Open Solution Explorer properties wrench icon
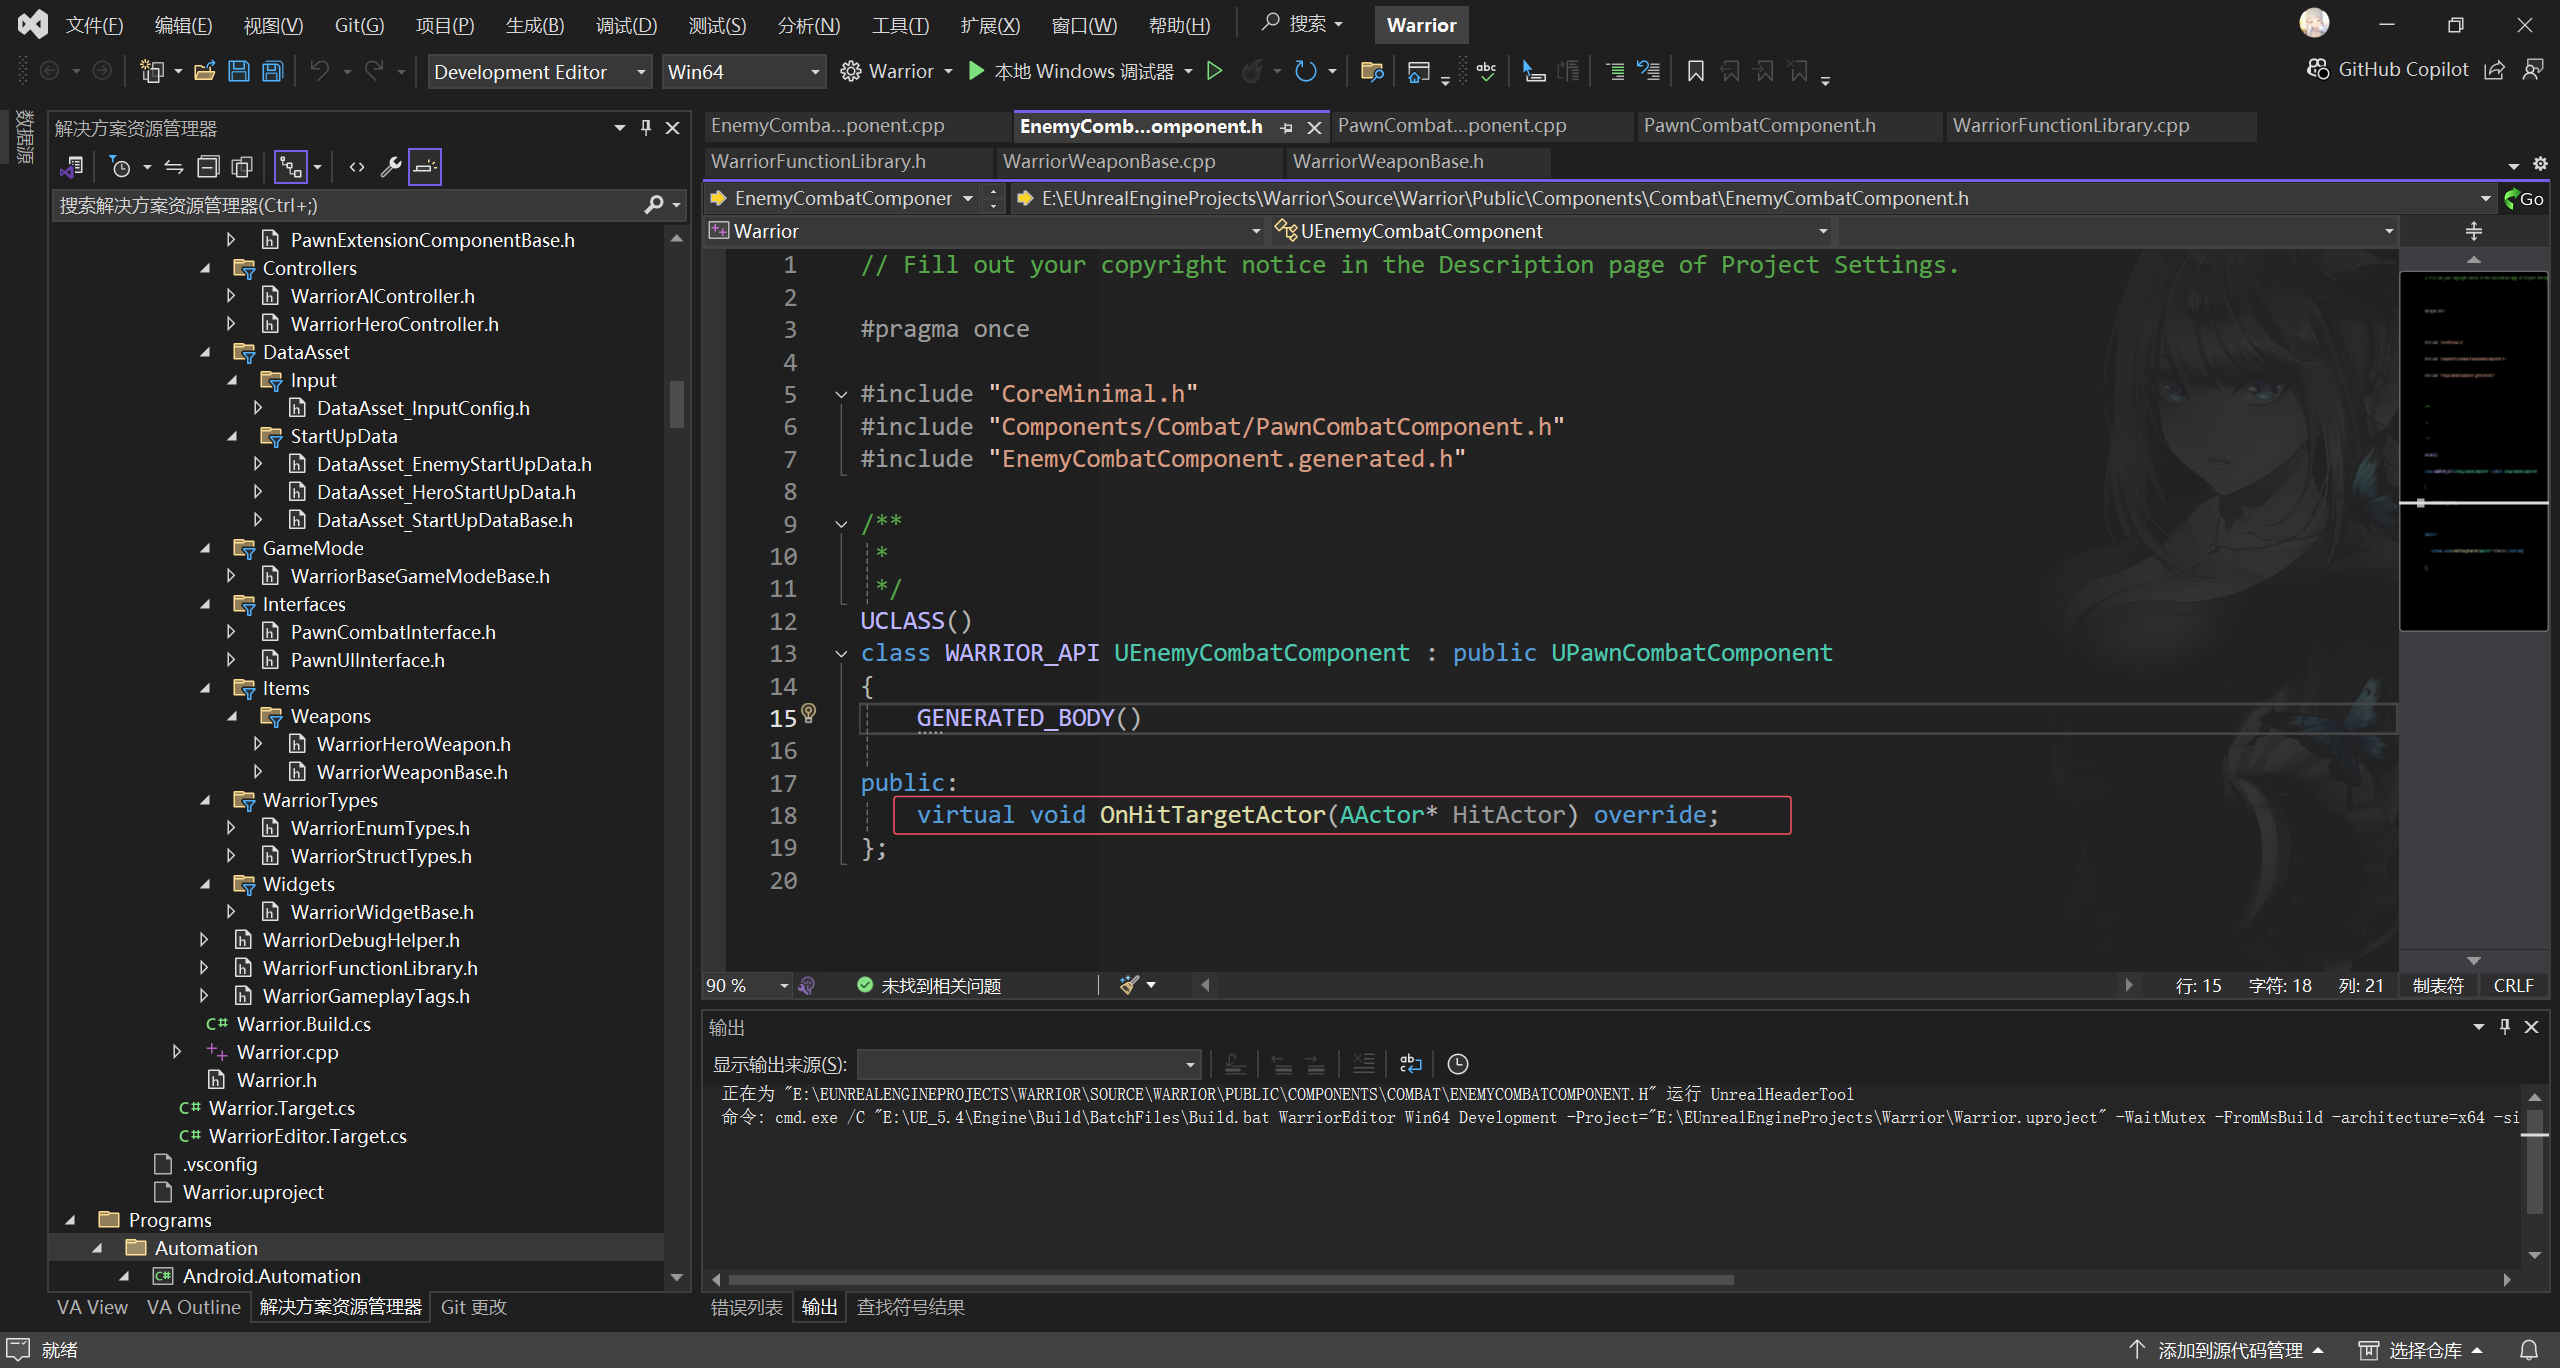 (x=391, y=167)
